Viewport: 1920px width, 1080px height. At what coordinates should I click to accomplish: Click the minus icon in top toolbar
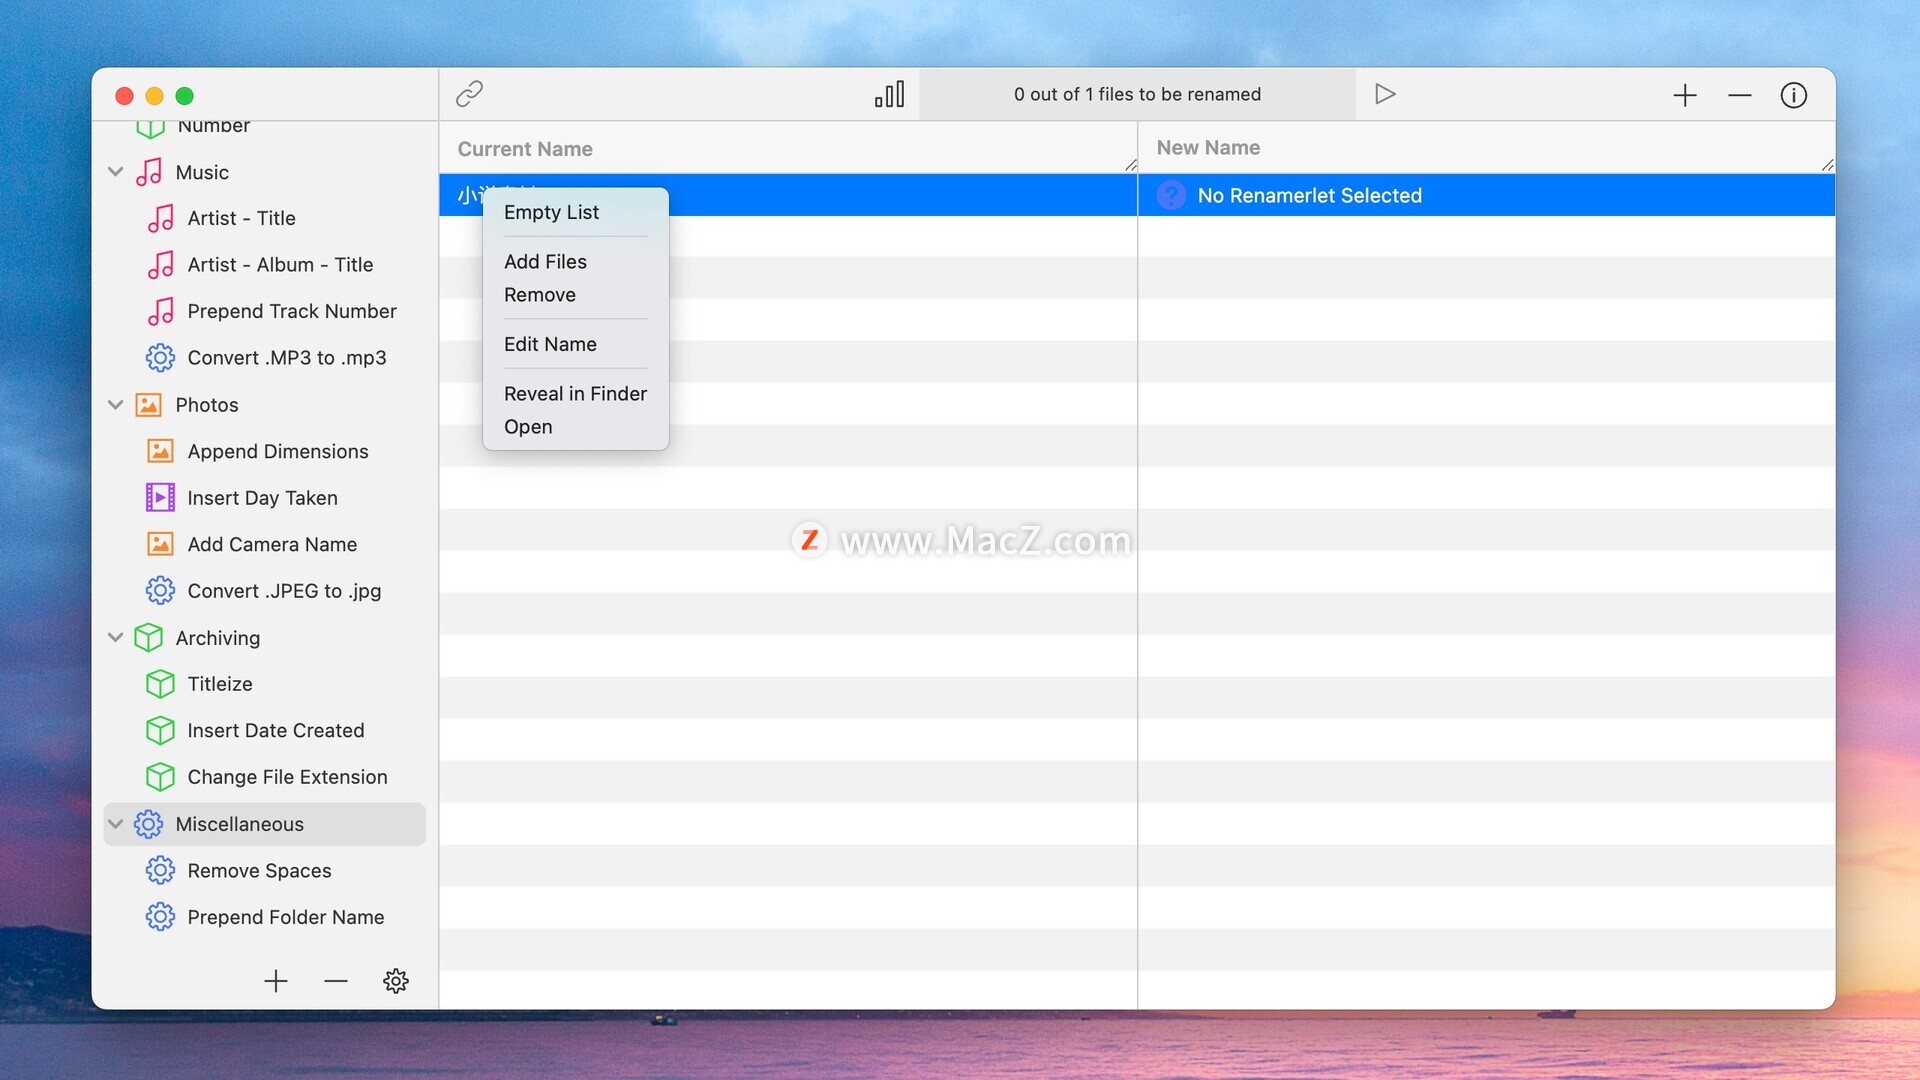pyautogui.click(x=1740, y=95)
